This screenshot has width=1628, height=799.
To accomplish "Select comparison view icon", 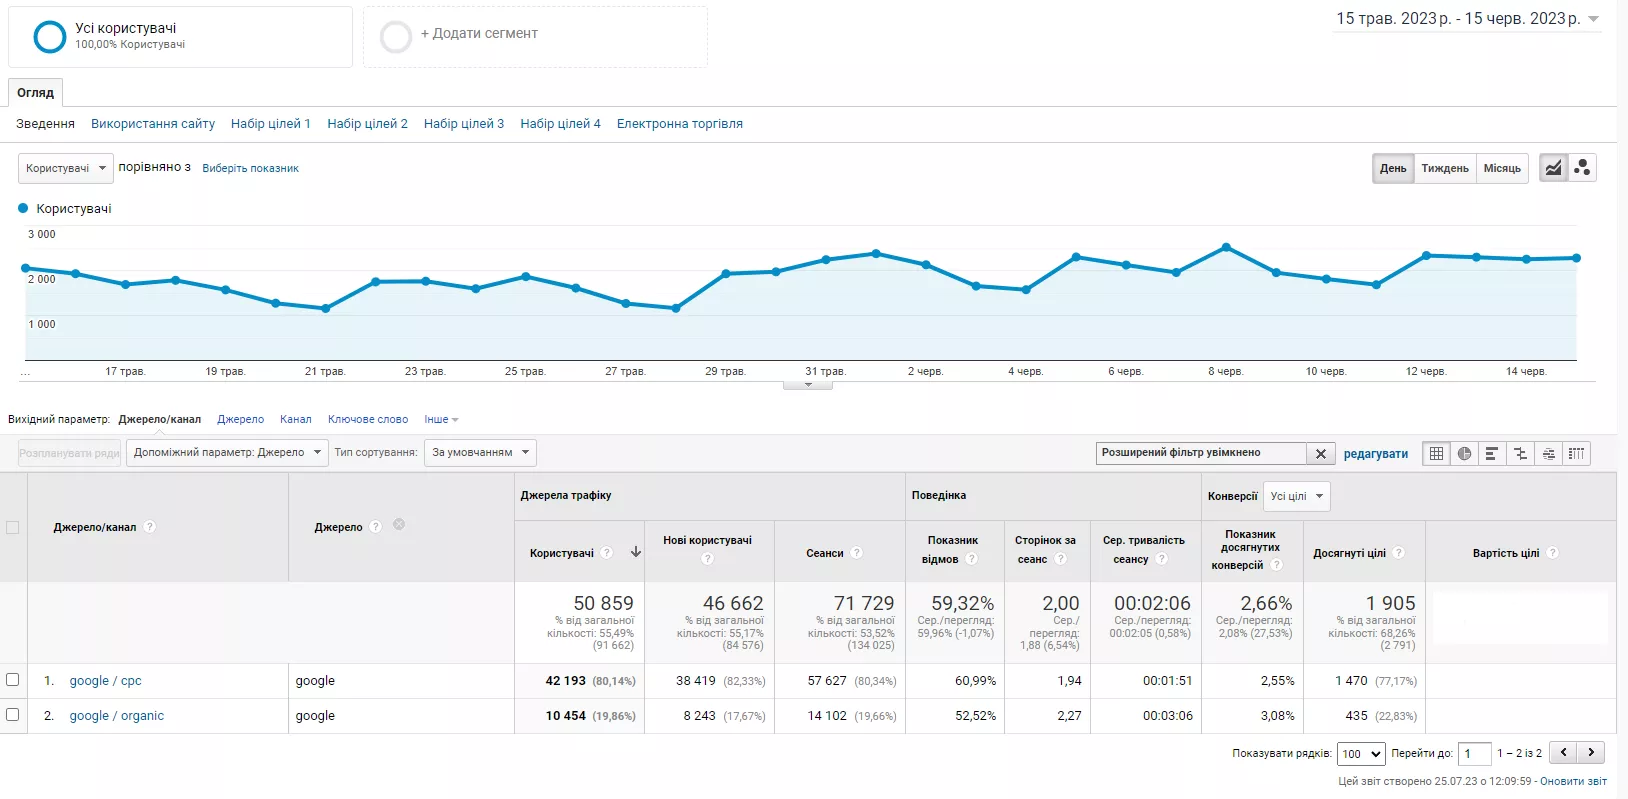I will point(1520,453).
